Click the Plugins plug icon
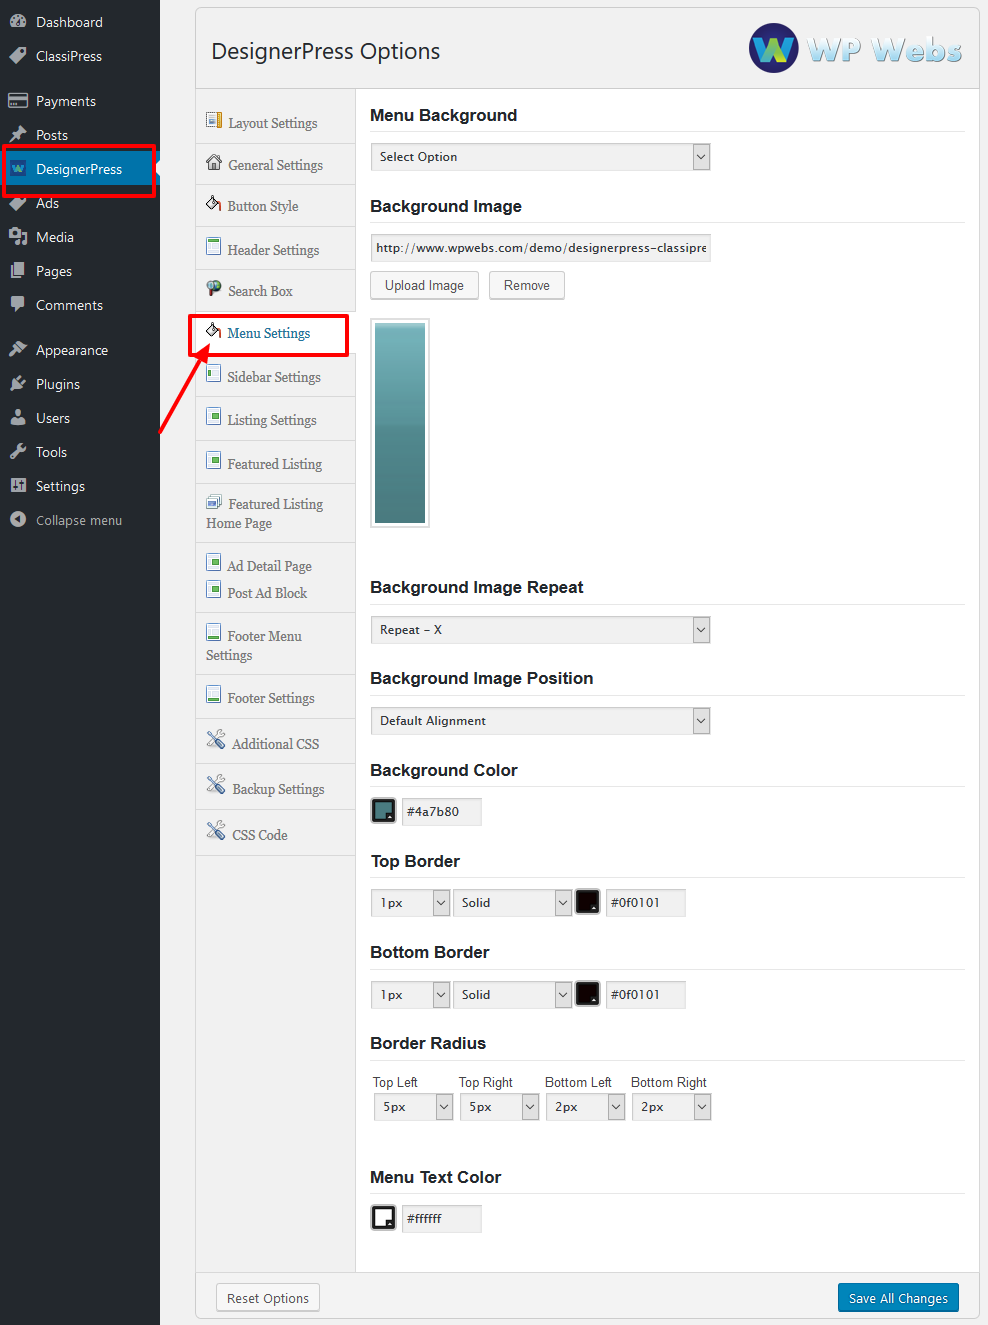Image resolution: width=988 pixels, height=1325 pixels. (x=18, y=383)
